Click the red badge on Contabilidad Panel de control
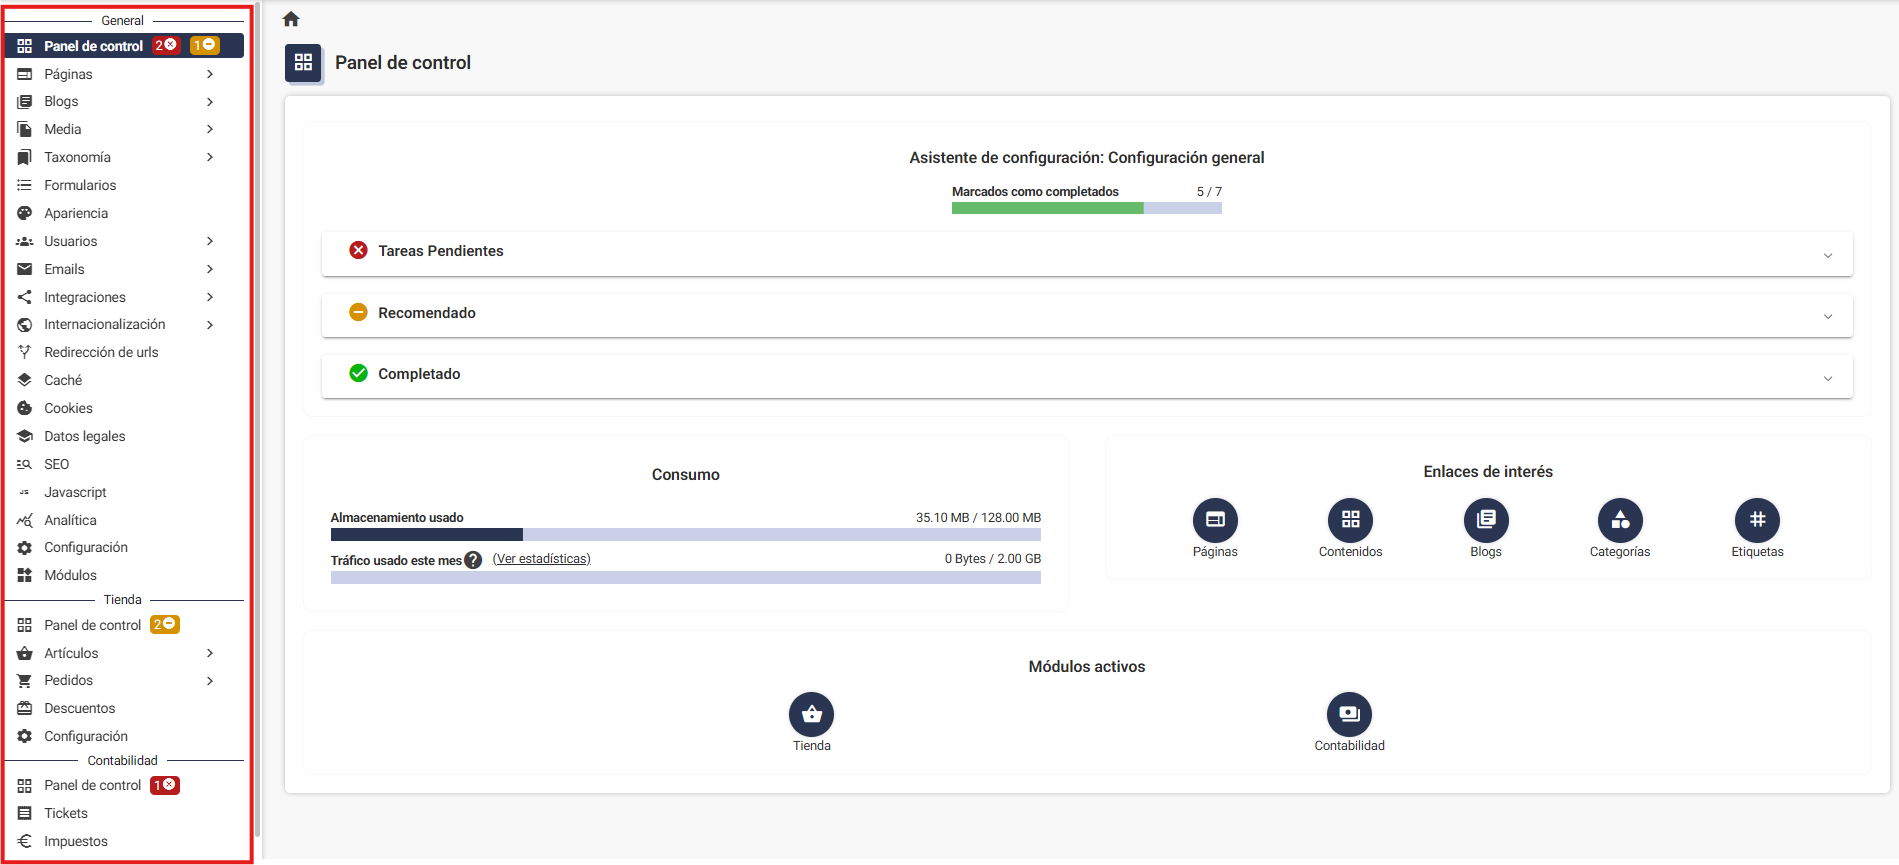This screenshot has width=1899, height=865. (x=165, y=785)
